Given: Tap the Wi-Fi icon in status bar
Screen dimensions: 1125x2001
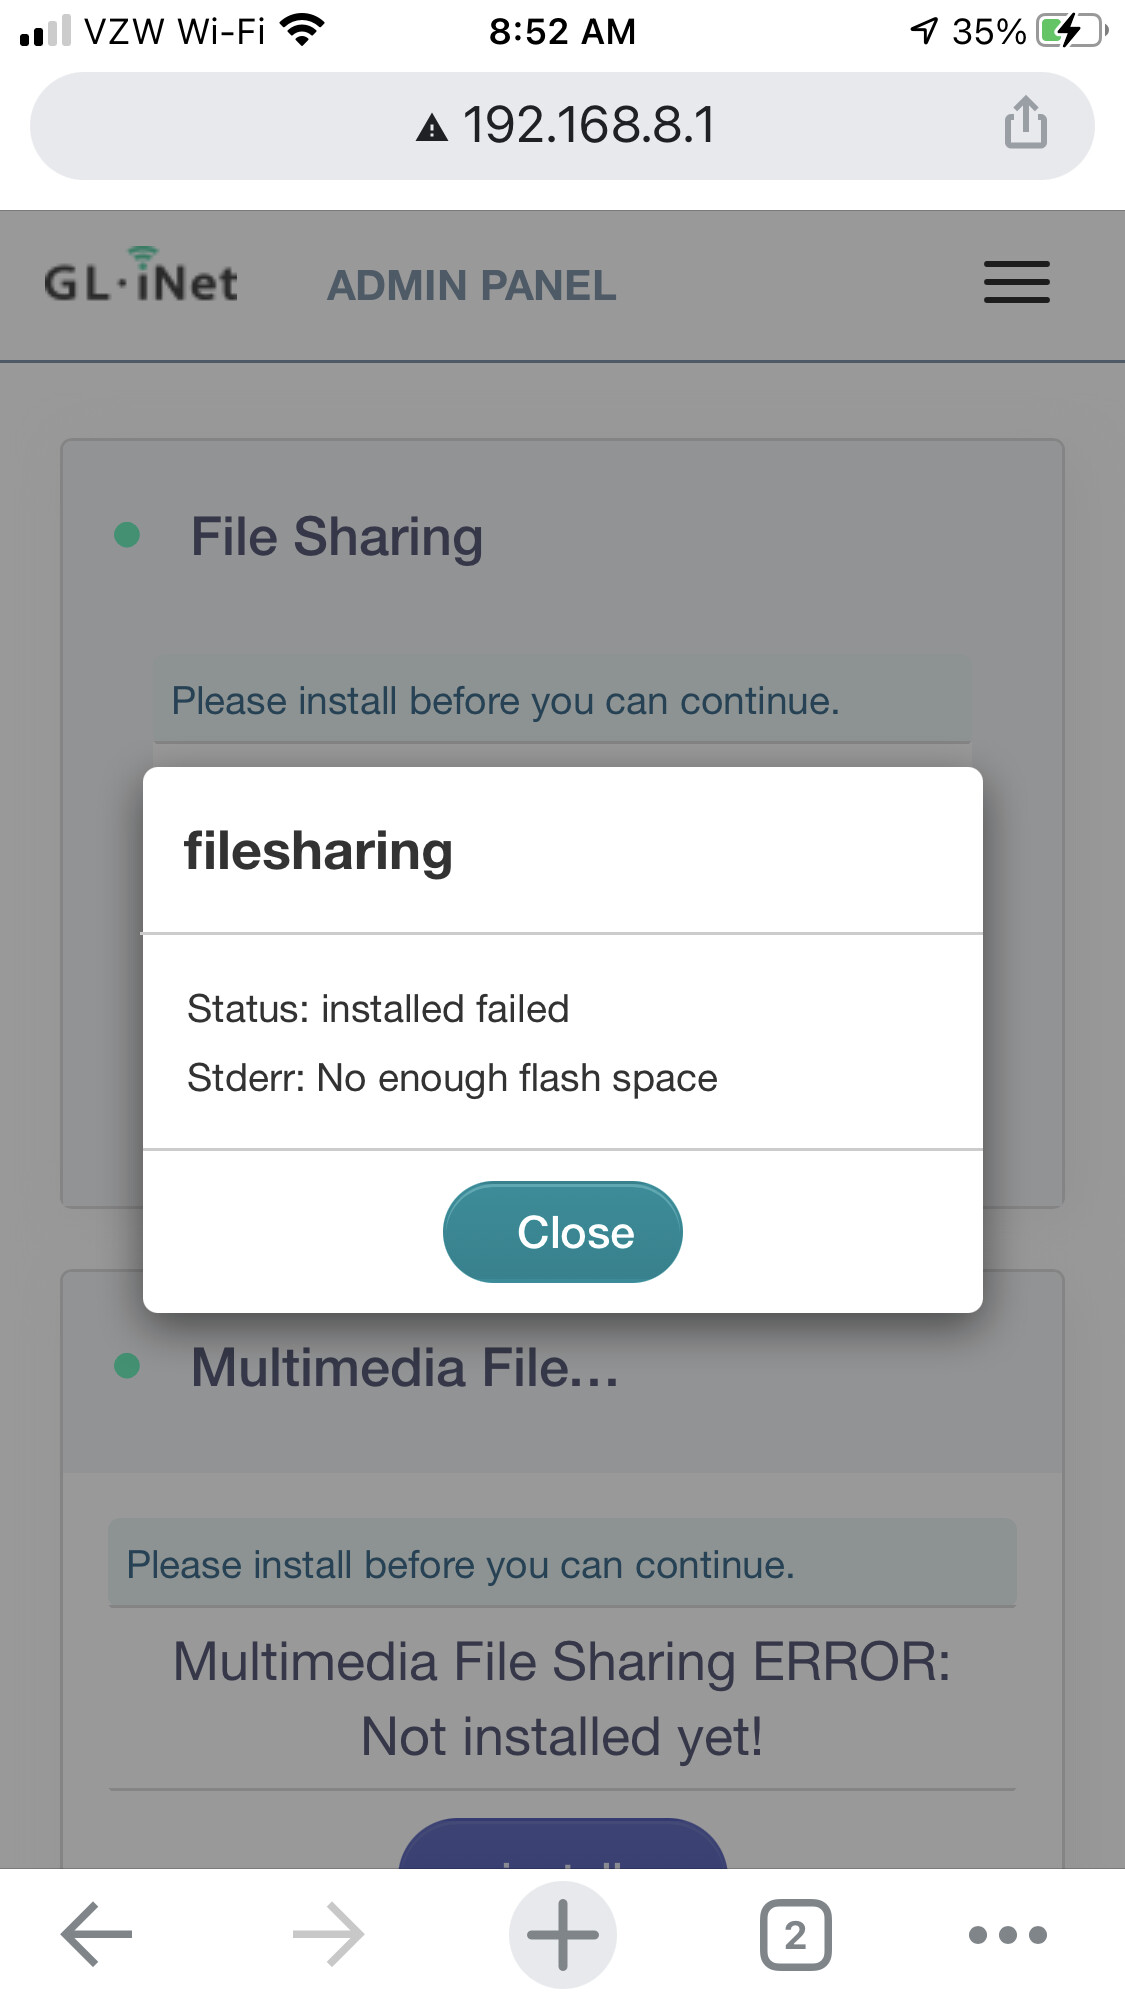Looking at the screenshot, I should 302,30.
